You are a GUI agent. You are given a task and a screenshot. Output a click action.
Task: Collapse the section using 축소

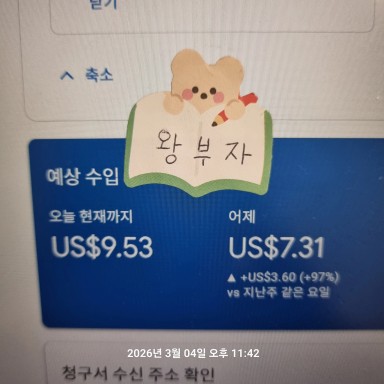pos(99,74)
